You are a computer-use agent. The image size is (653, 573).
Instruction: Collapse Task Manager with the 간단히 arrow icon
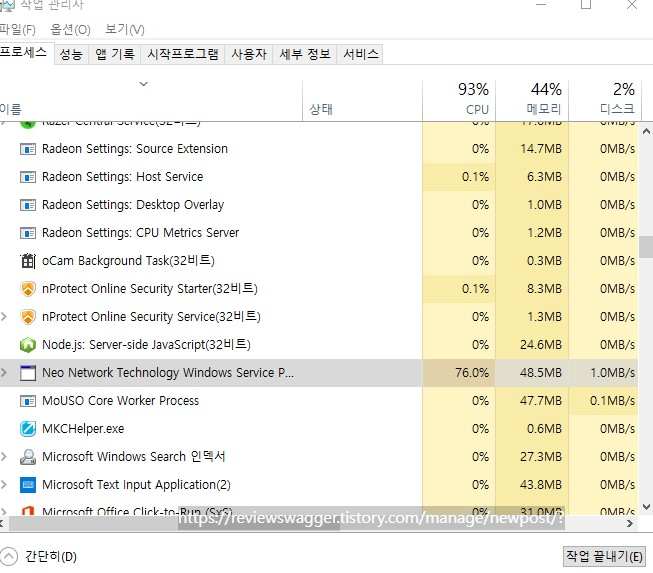pyautogui.click(x=9, y=556)
